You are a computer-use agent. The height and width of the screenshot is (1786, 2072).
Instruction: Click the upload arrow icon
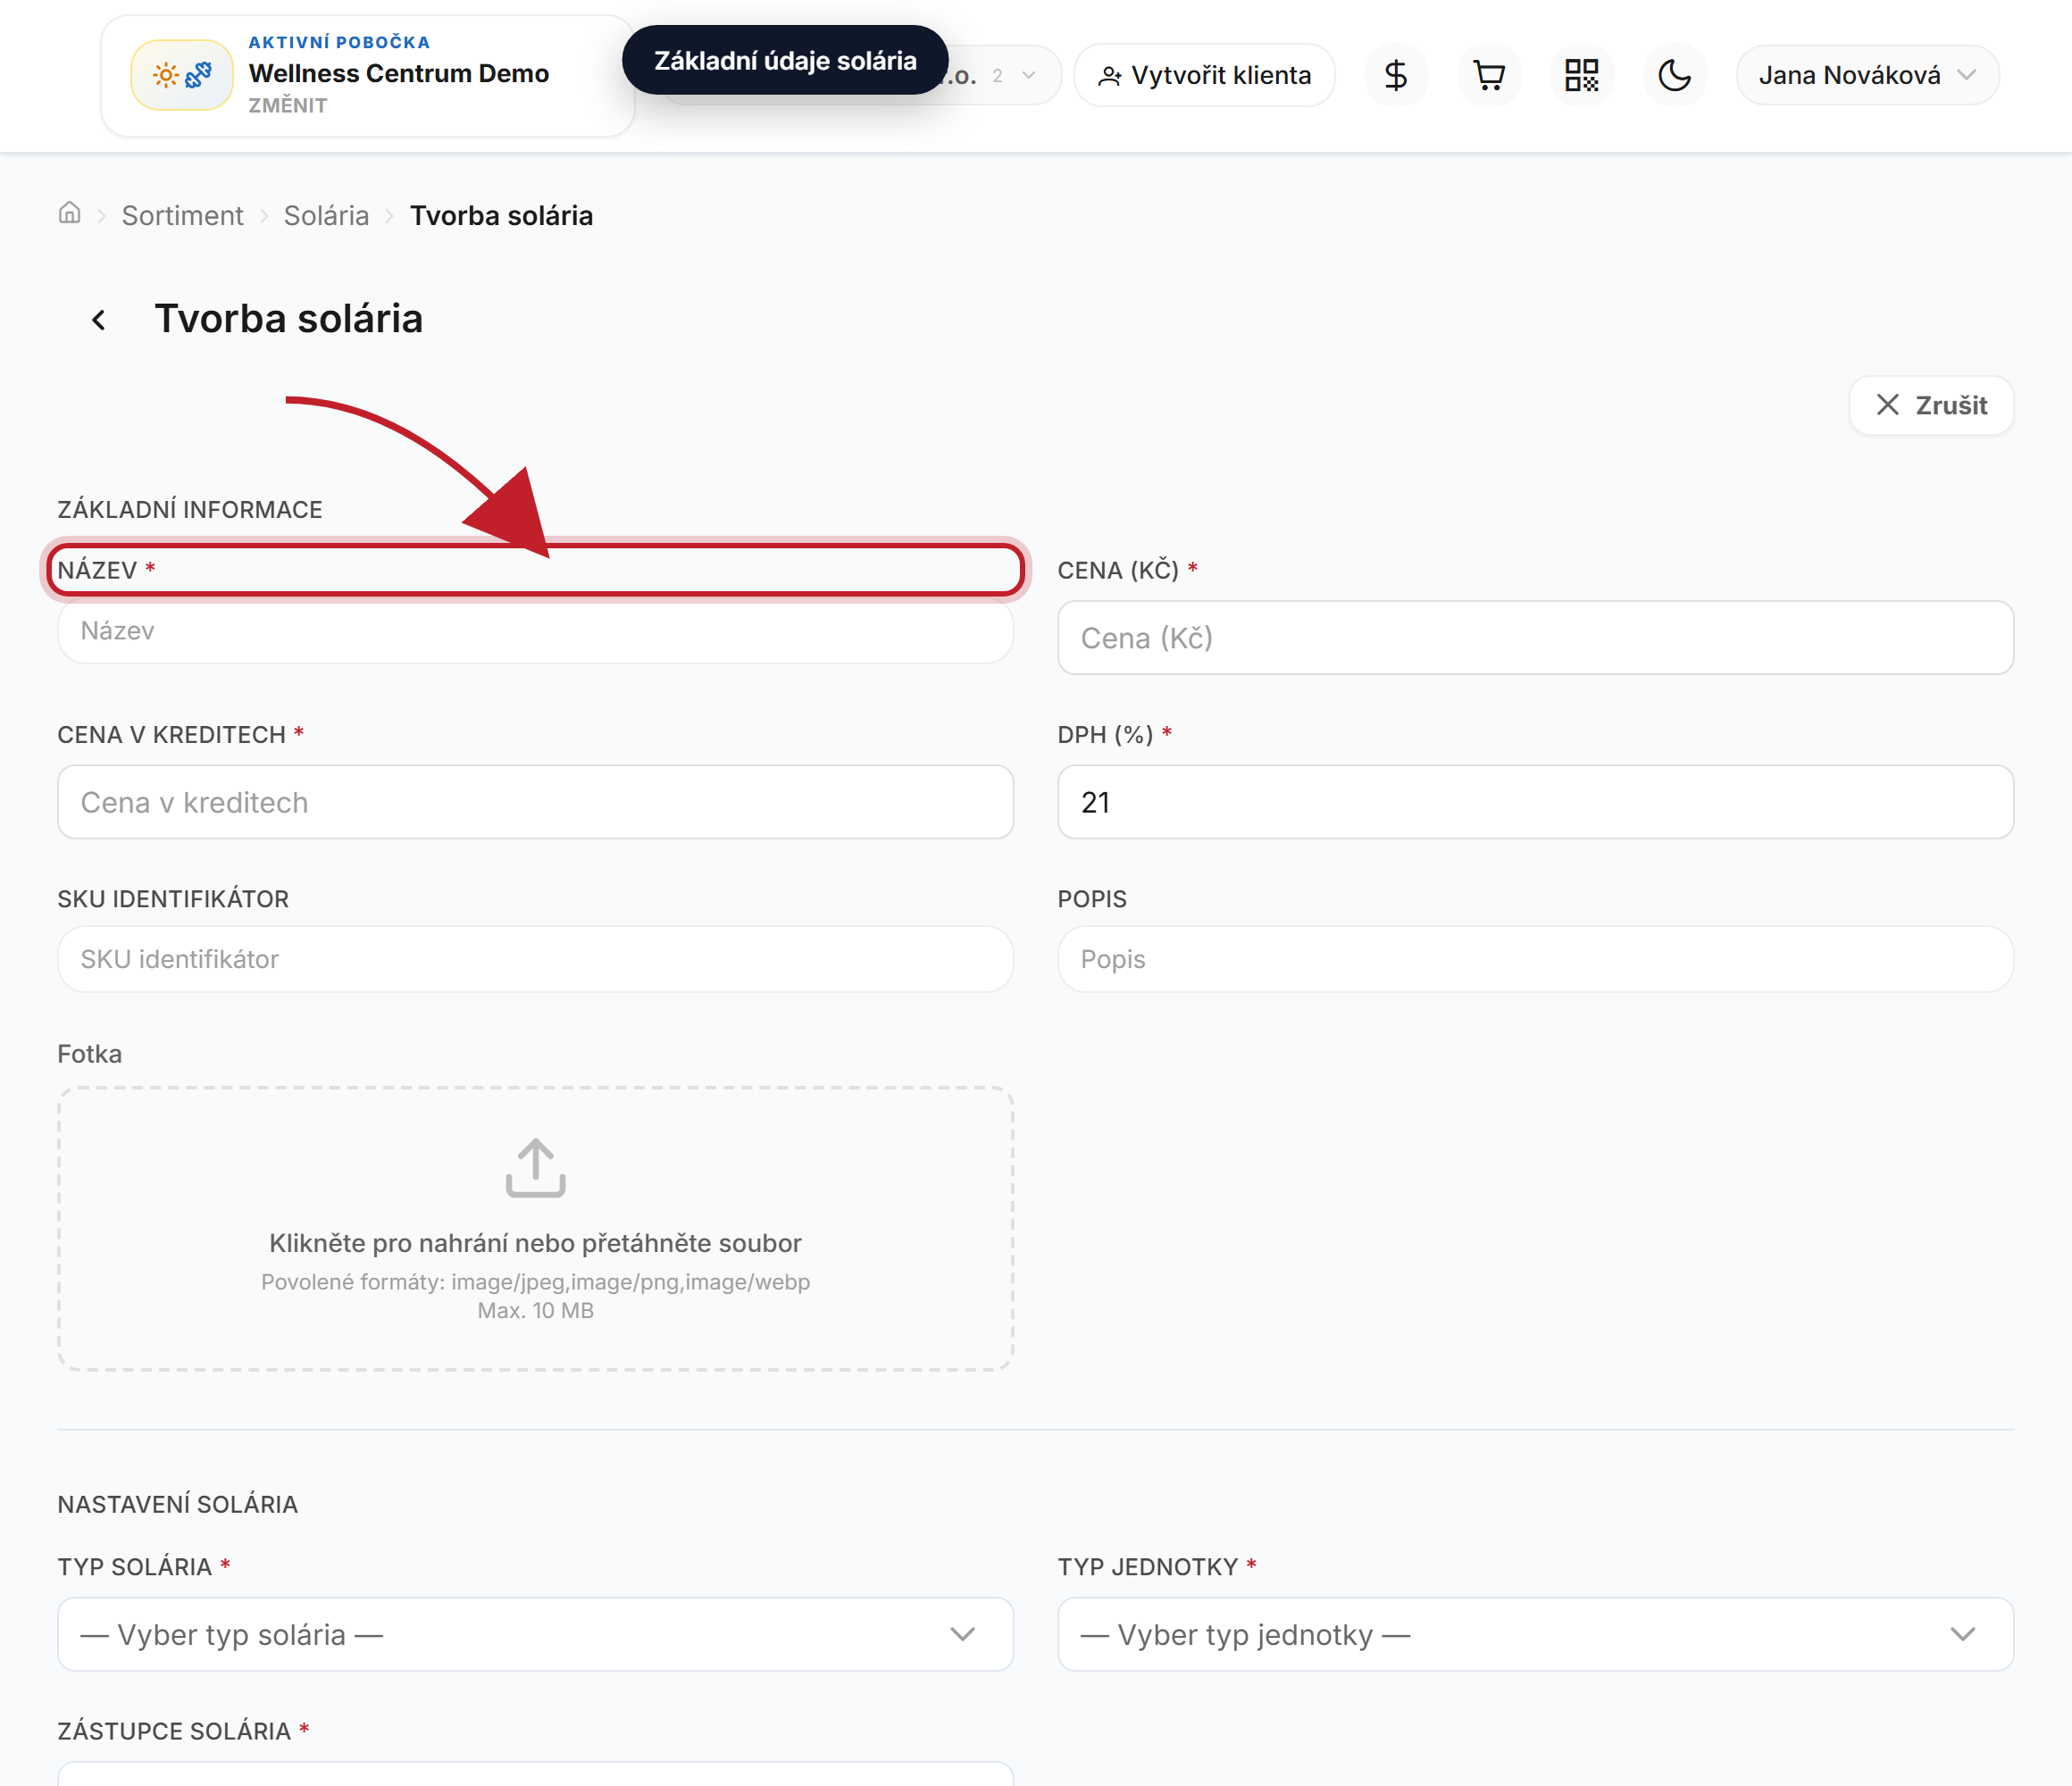coord(536,1167)
